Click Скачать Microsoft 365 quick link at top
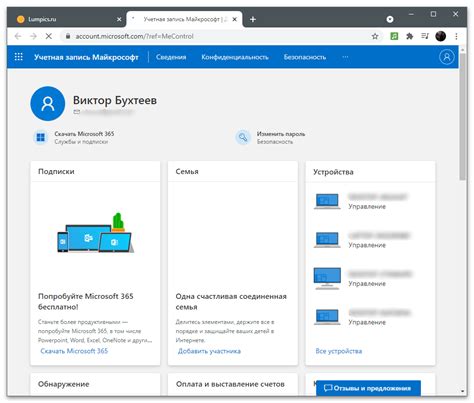Viewport: 474px width, 403px height. [84, 134]
